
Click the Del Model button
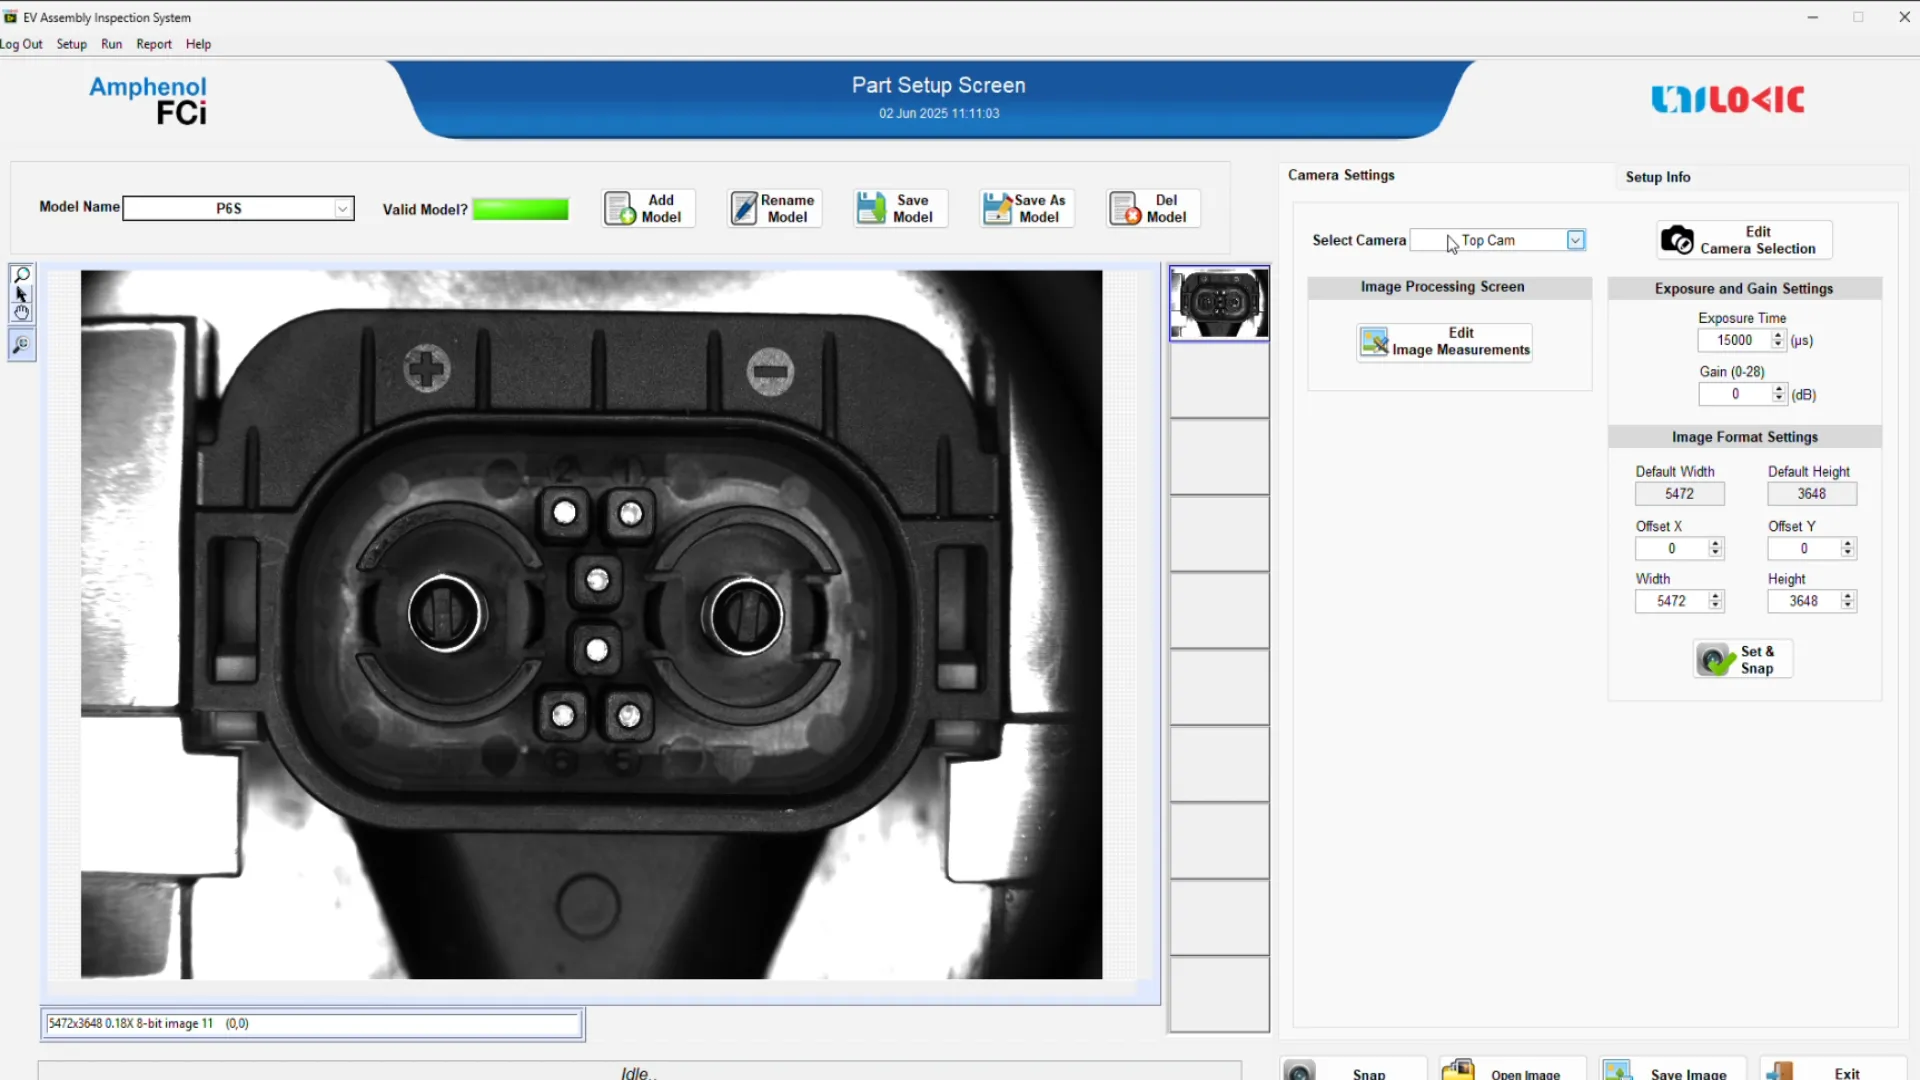pyautogui.click(x=1153, y=208)
